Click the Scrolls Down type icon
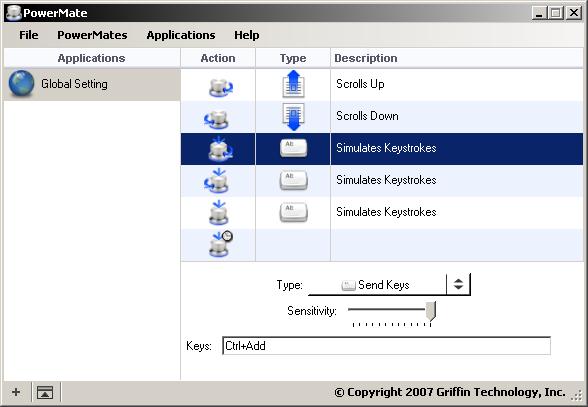The image size is (588, 407). point(293,116)
